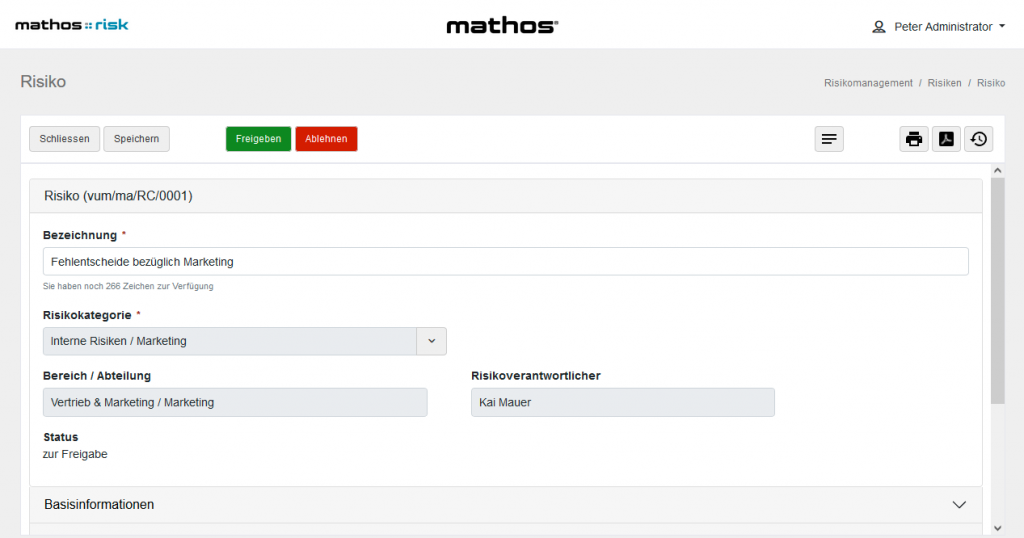This screenshot has height=538, width=1024.
Task: Open the text lines notes icon
Action: [829, 139]
